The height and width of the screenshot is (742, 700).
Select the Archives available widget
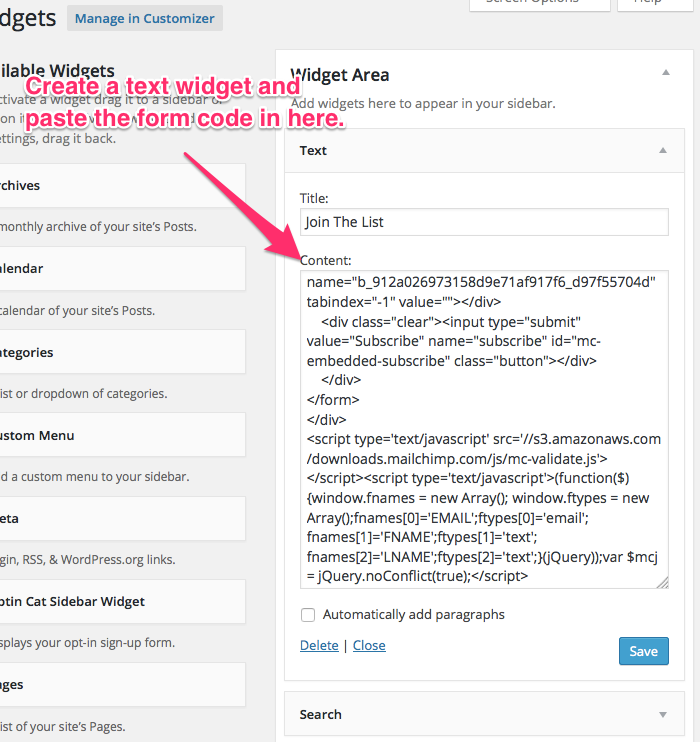[120, 186]
